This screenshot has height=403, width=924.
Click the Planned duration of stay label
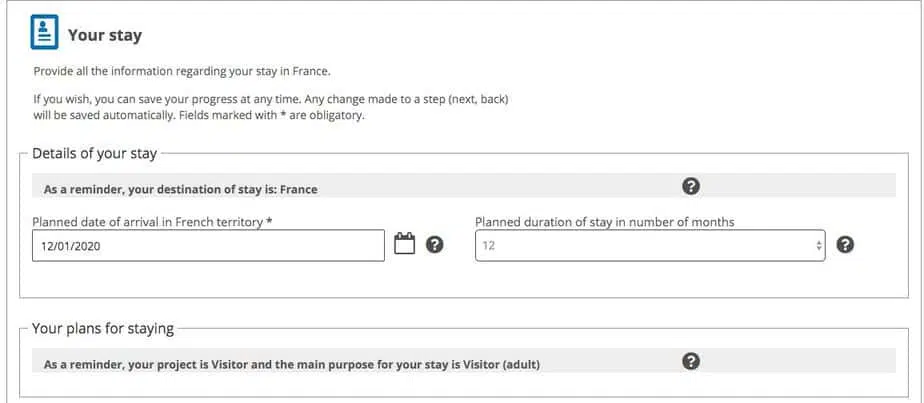[x=605, y=222]
